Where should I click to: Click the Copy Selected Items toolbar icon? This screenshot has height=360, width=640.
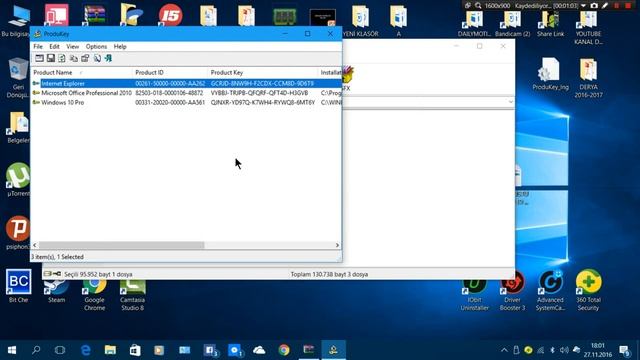pyautogui.click(x=73, y=58)
